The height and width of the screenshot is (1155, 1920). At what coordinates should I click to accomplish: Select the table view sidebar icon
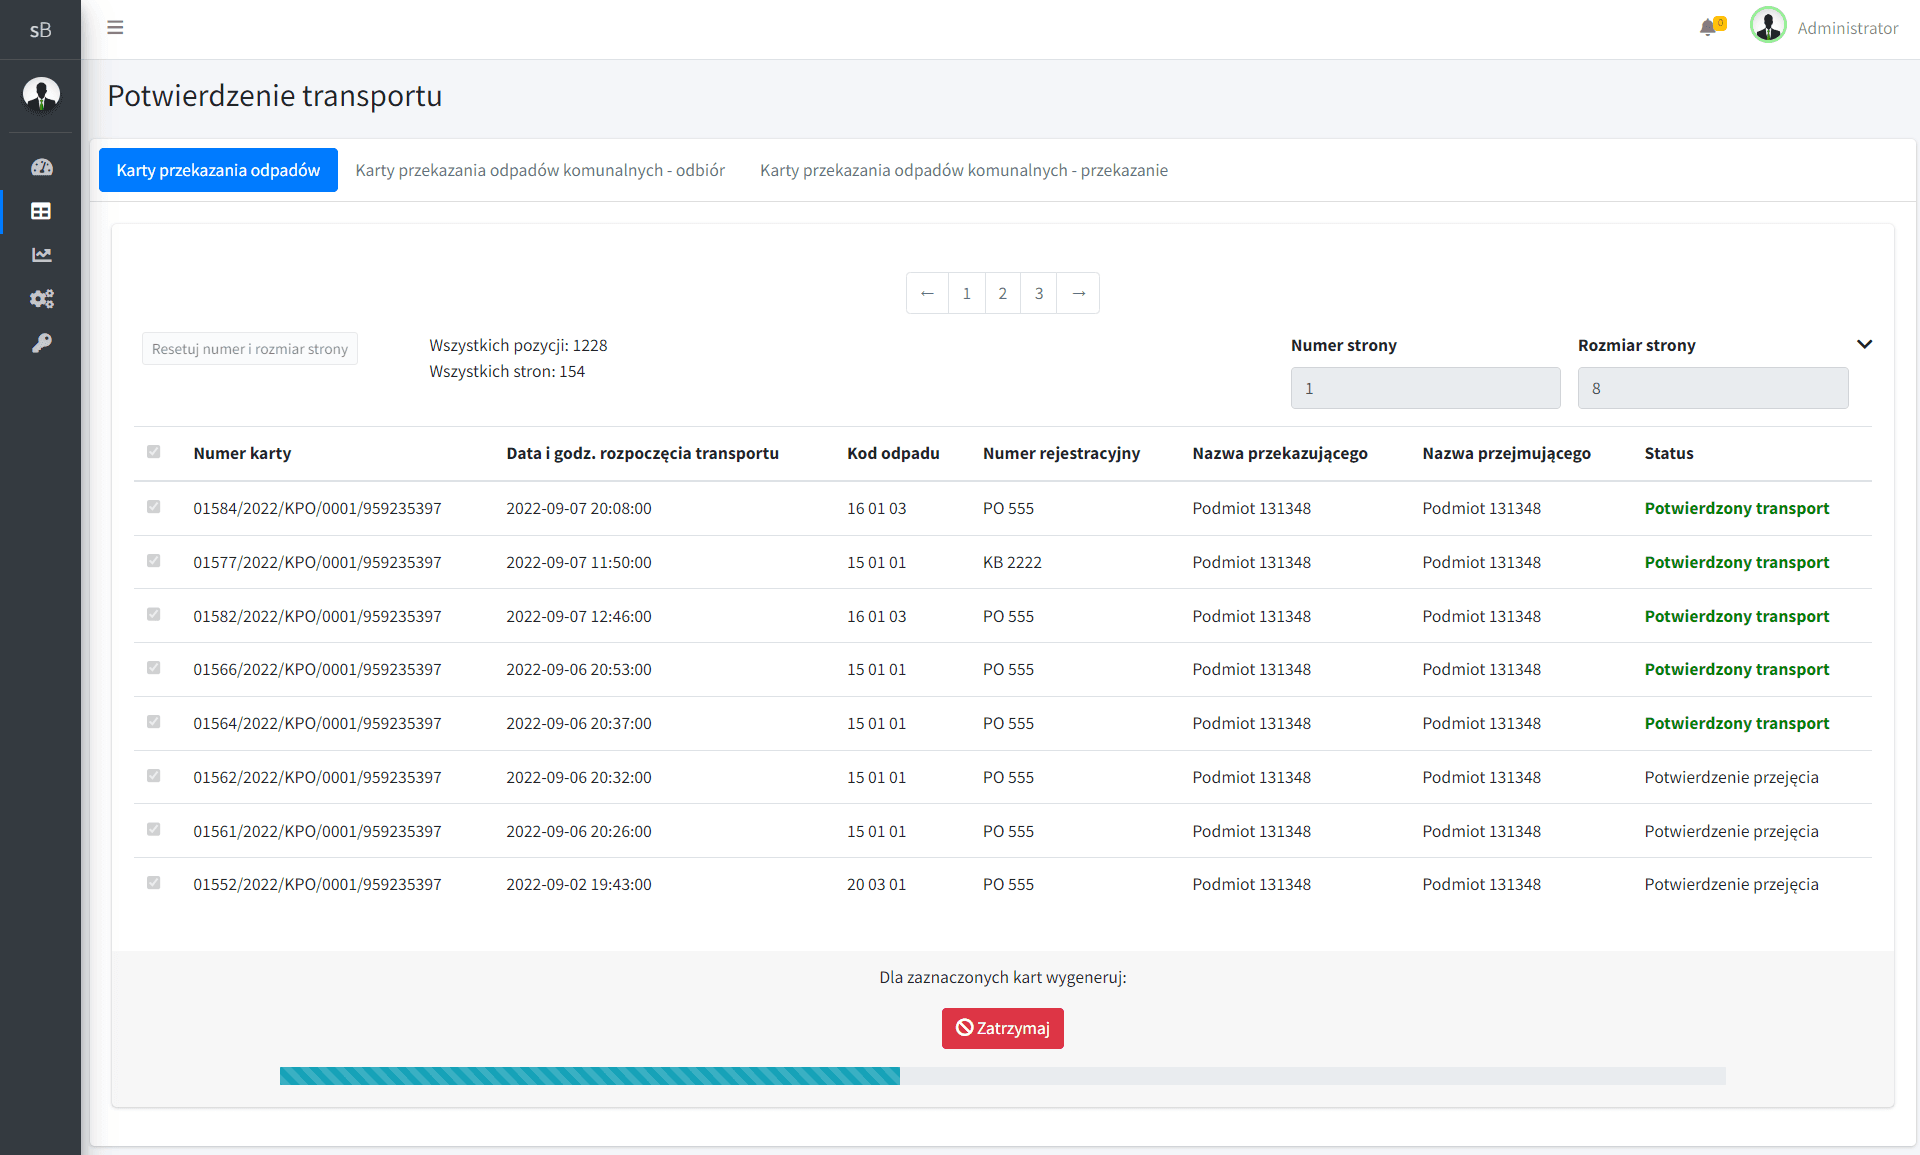41,211
